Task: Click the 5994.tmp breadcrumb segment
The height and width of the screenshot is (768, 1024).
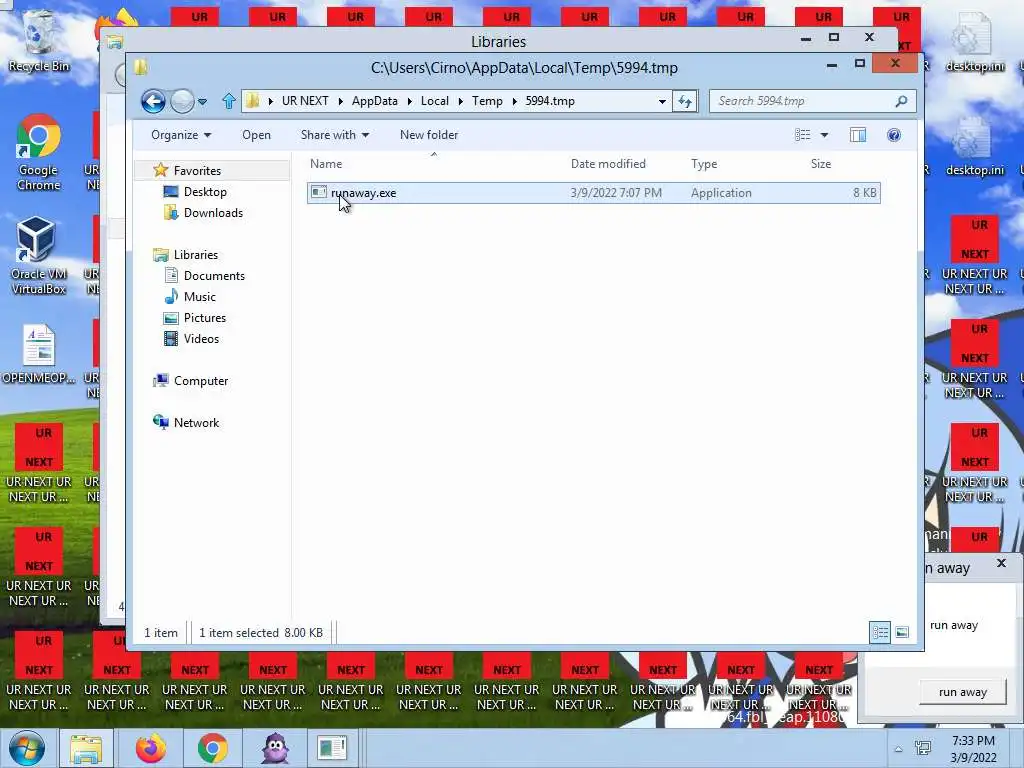Action: (550, 101)
